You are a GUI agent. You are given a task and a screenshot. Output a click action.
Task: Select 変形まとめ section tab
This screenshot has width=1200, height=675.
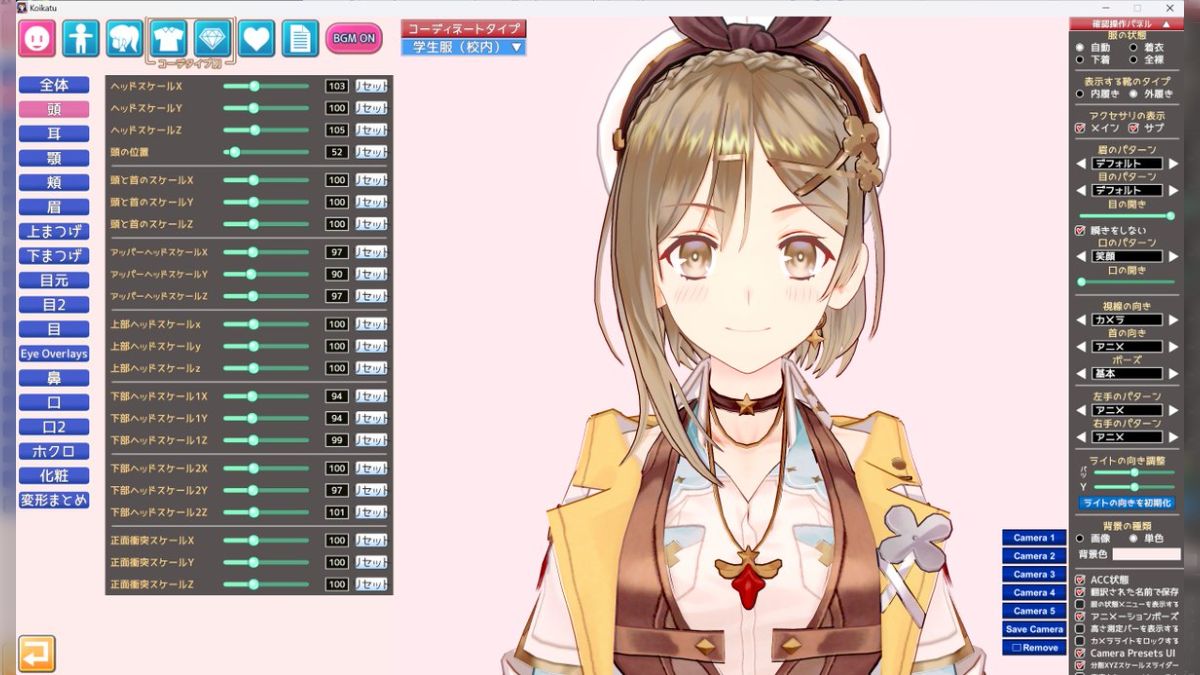click(54, 499)
